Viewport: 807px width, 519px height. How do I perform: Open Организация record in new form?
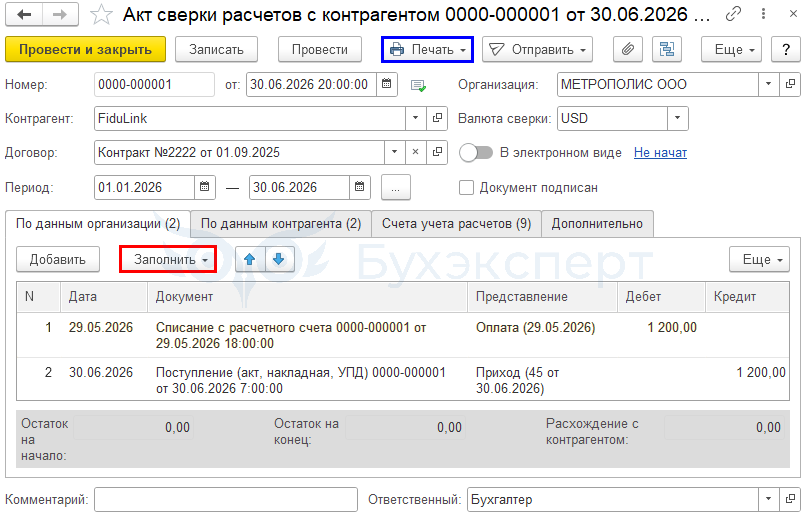(x=790, y=84)
